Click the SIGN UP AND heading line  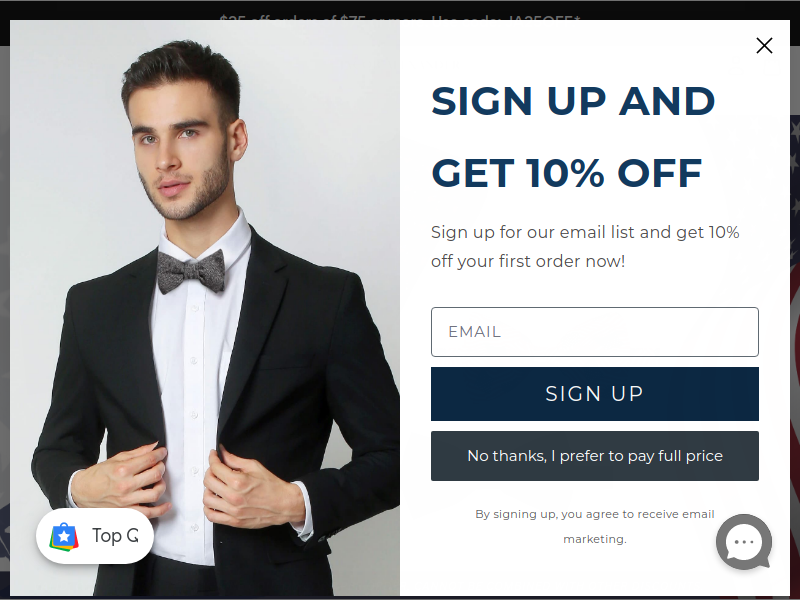[x=573, y=101]
